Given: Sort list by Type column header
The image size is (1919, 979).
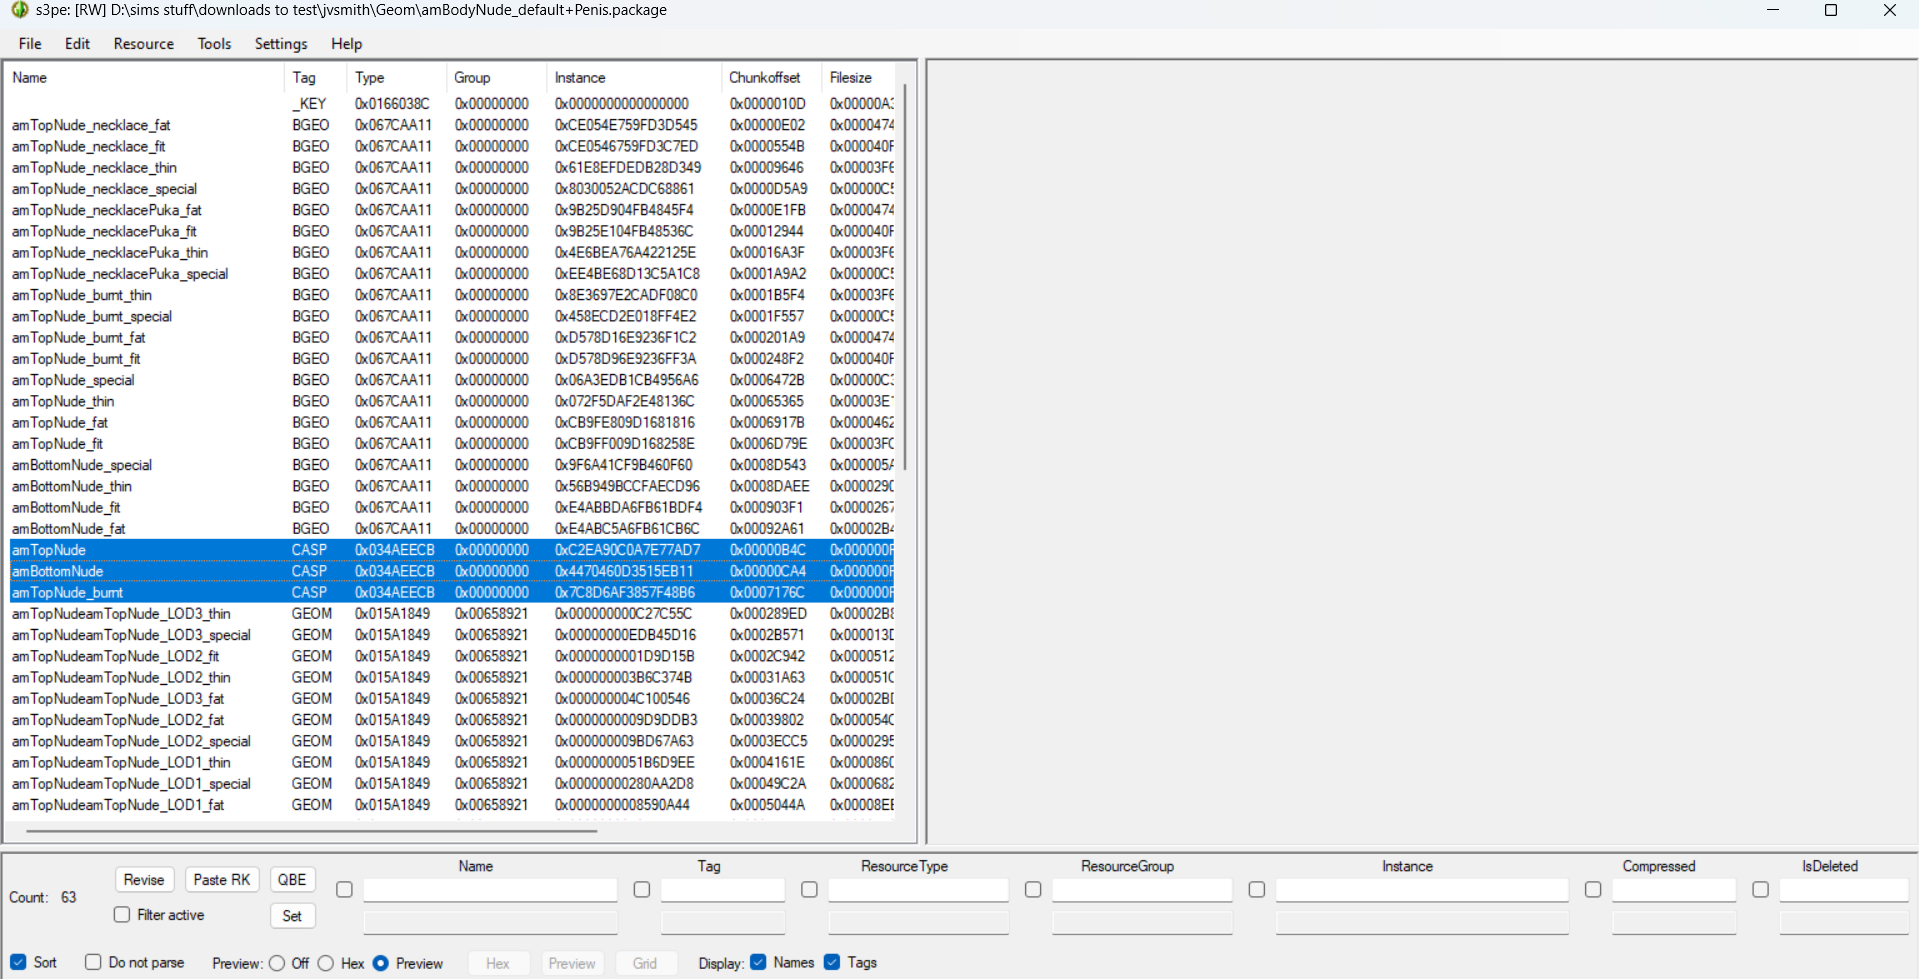Looking at the screenshot, I should pyautogui.click(x=397, y=78).
